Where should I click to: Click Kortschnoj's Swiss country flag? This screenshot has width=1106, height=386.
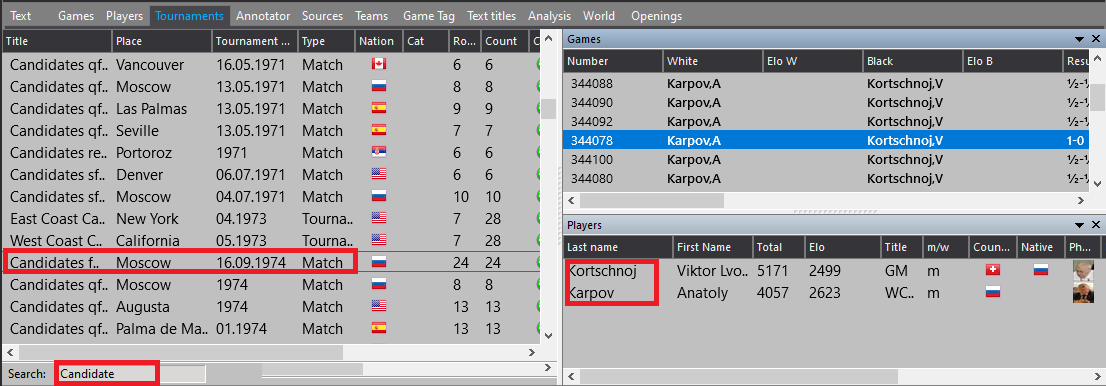[x=992, y=270]
